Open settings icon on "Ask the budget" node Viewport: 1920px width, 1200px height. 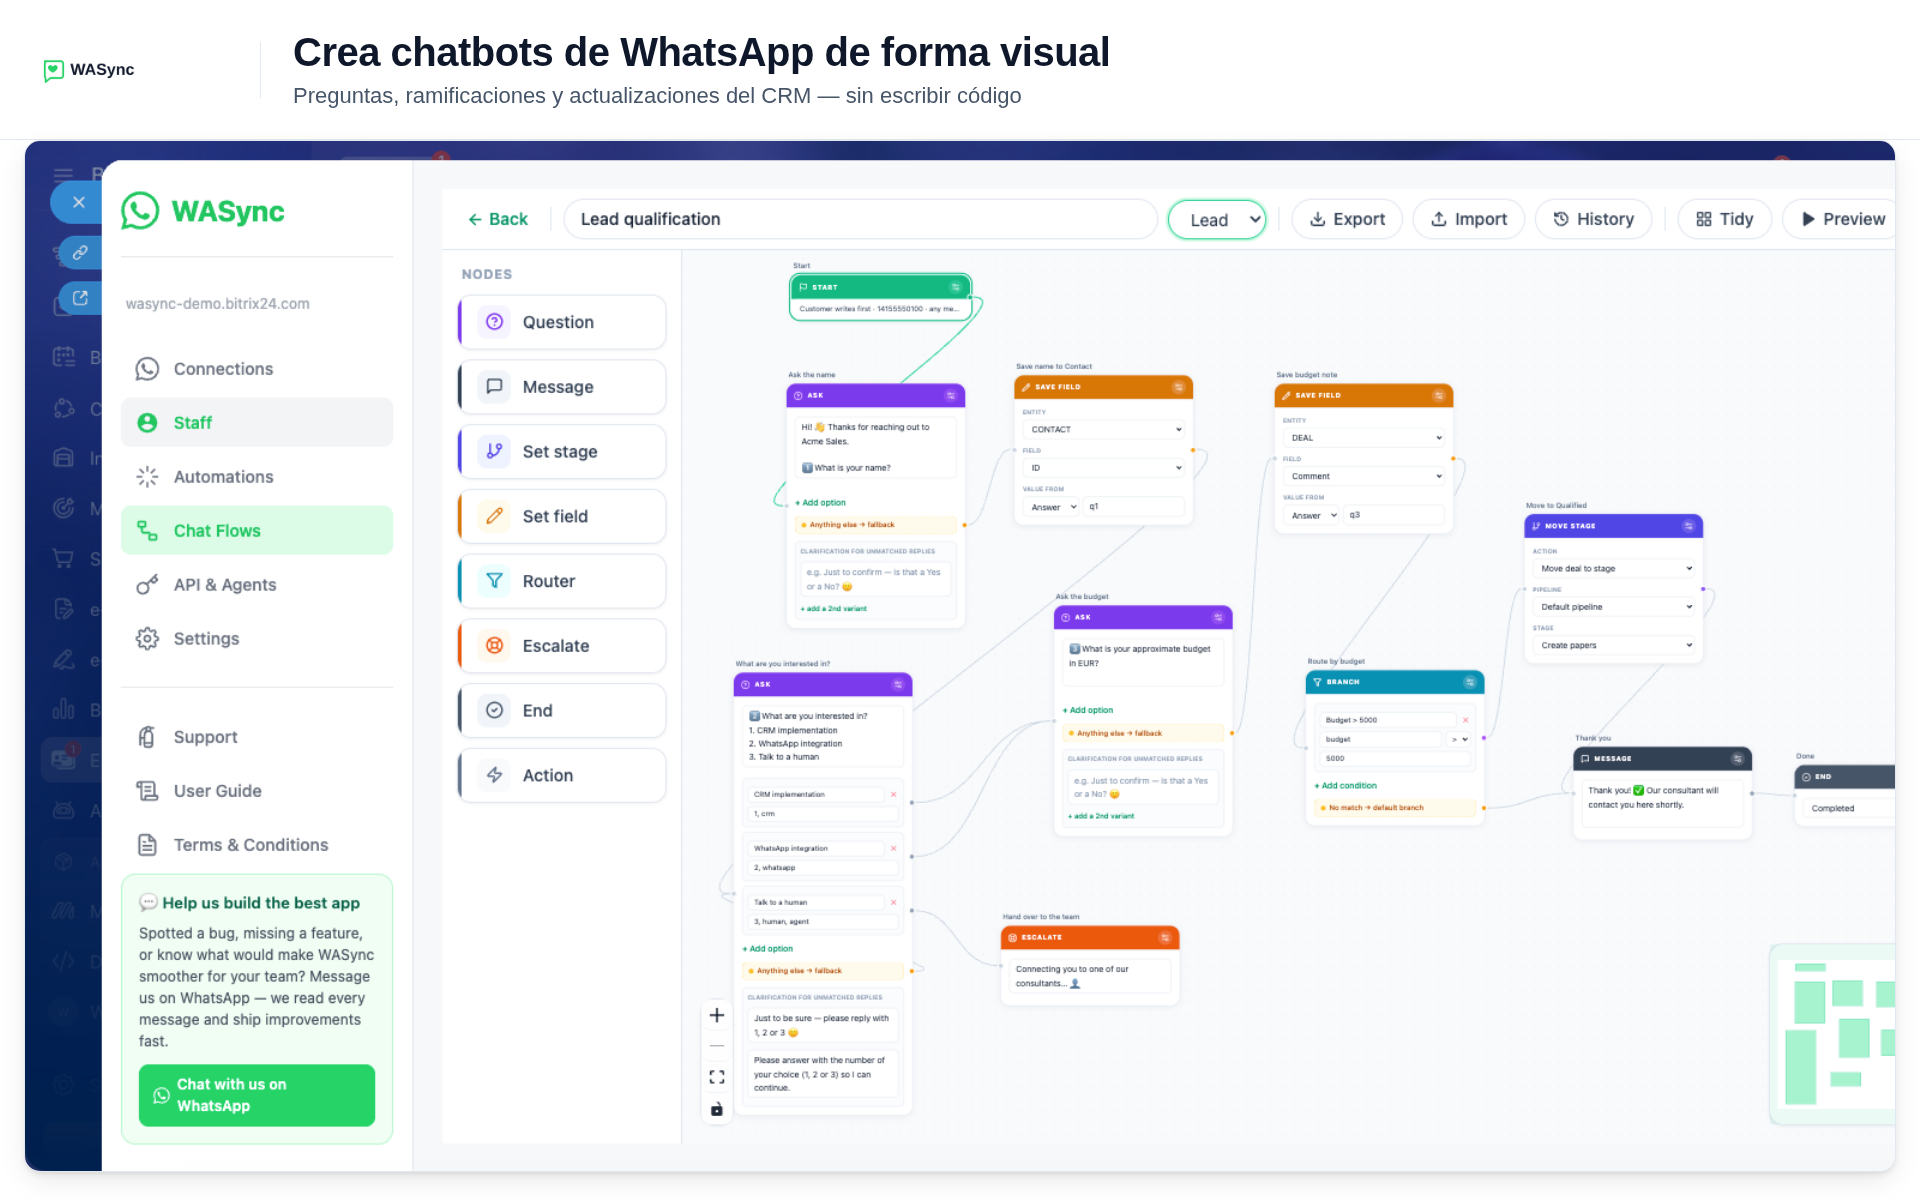(1218, 618)
